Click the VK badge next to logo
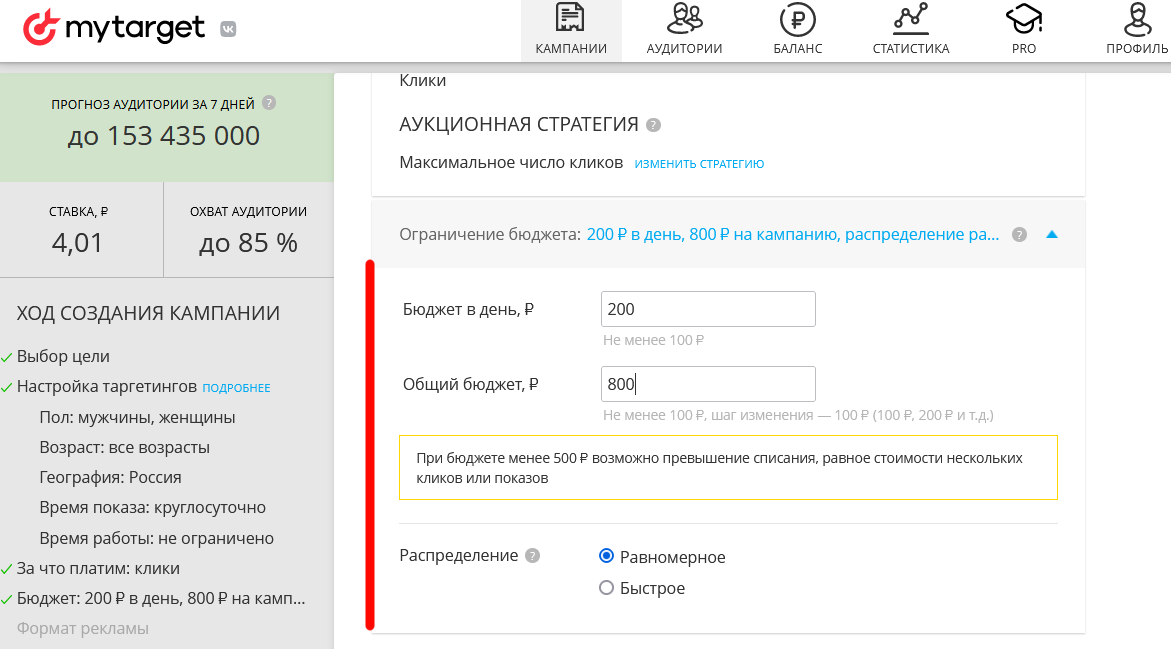This screenshot has height=649, width=1171. pyautogui.click(x=229, y=29)
